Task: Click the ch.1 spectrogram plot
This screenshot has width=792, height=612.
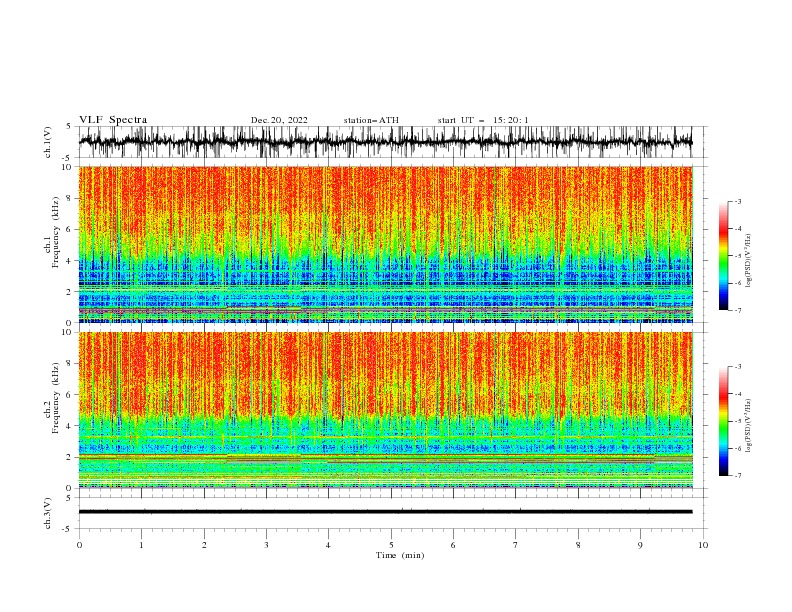Action: [385, 244]
